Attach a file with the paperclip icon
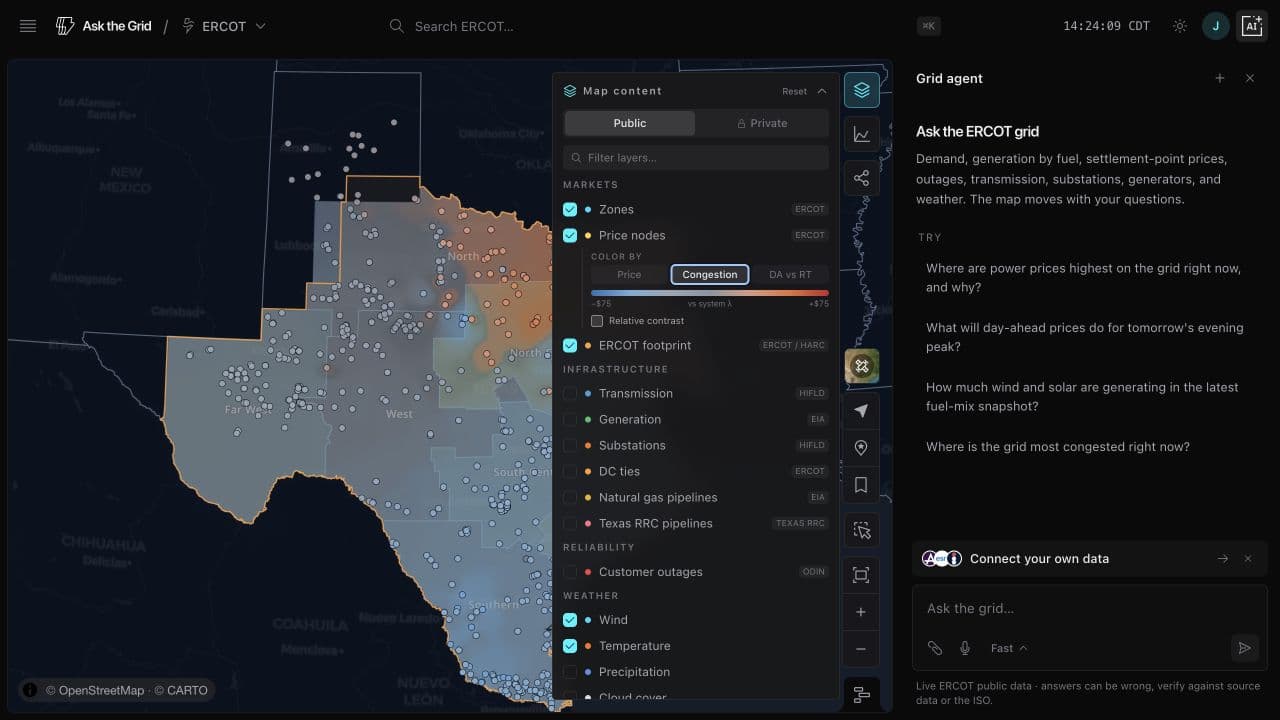 click(x=935, y=648)
